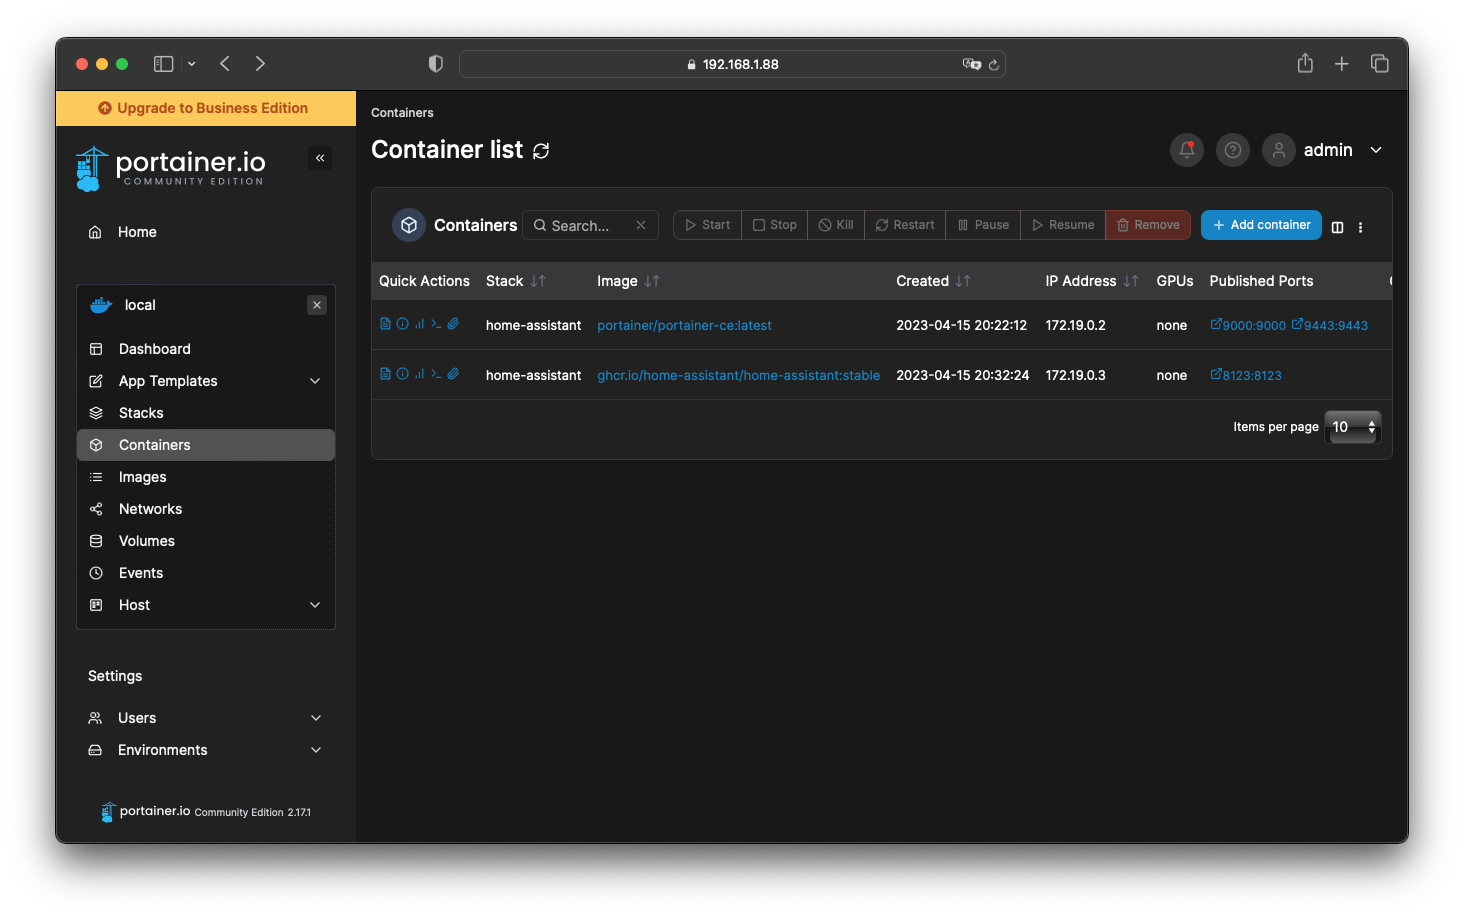Image resolution: width=1464 pixels, height=917 pixels.
Task: Toggle the table columns visibility icon
Action: [x=1337, y=227]
